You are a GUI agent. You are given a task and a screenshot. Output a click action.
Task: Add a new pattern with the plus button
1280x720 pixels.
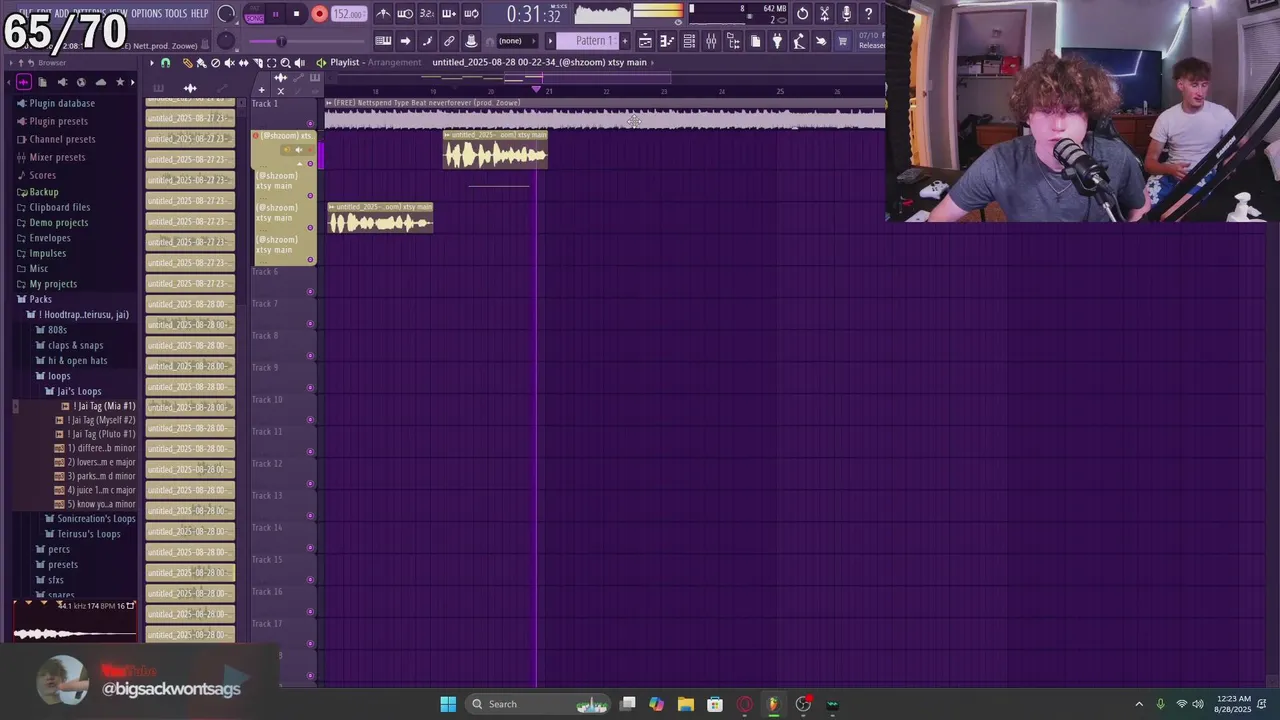pos(626,41)
